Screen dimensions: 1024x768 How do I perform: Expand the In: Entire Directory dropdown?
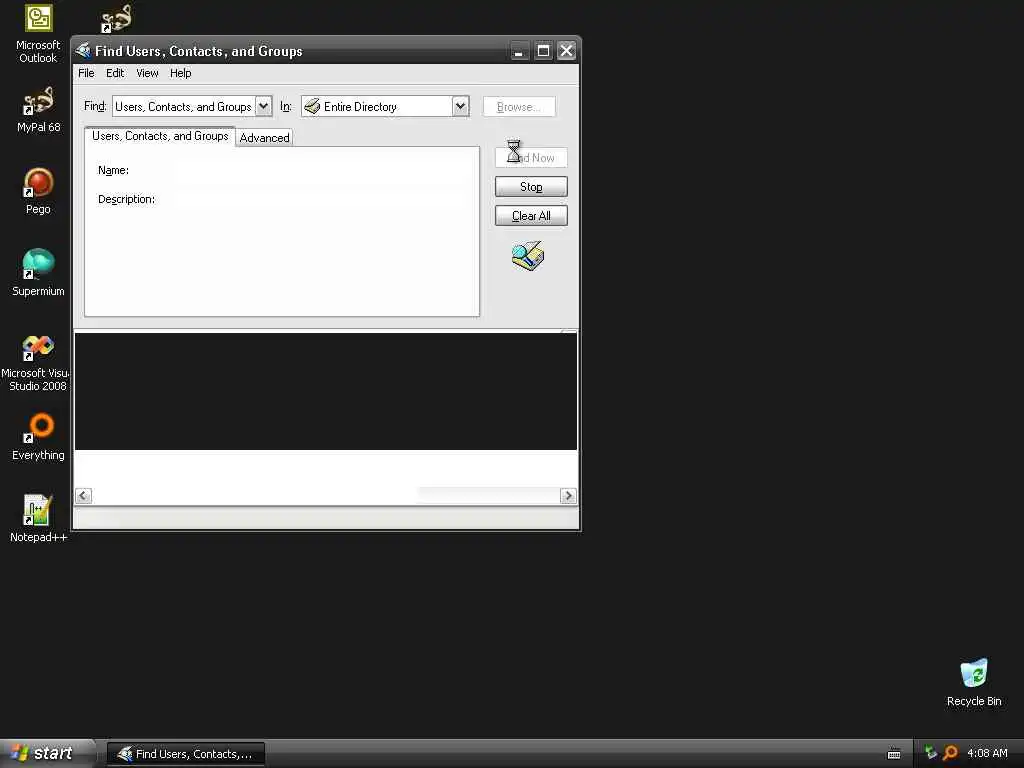point(460,106)
